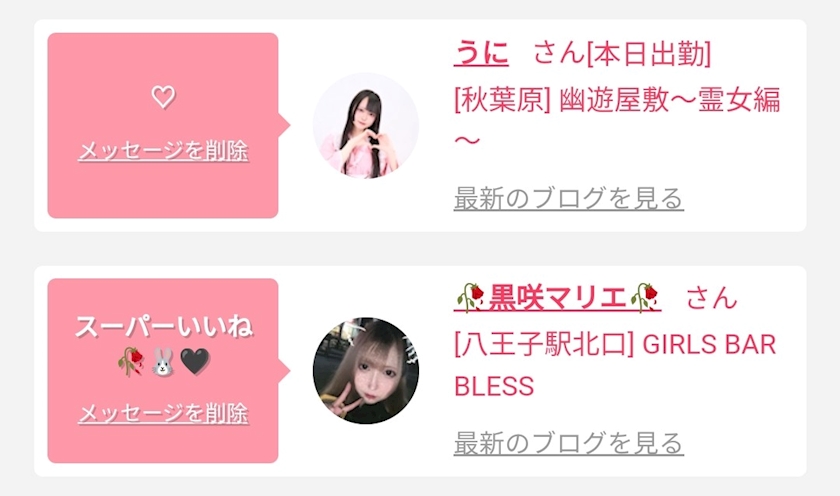Click the white heart icon in first bubble
This screenshot has height=496, width=840.
pos(163,97)
